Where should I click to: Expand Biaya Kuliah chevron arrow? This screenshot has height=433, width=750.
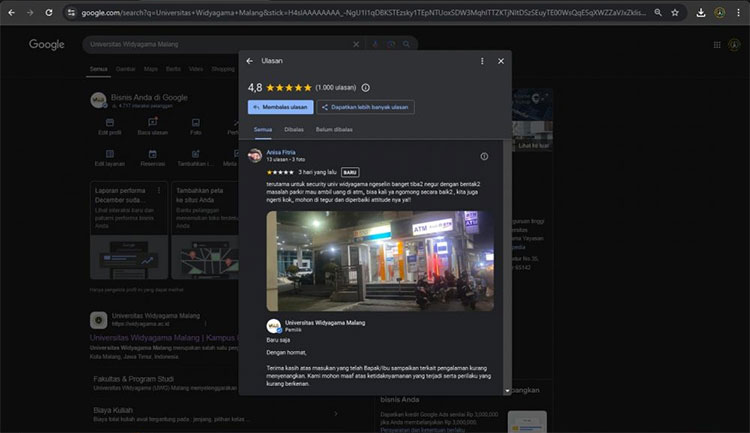[x=336, y=413]
